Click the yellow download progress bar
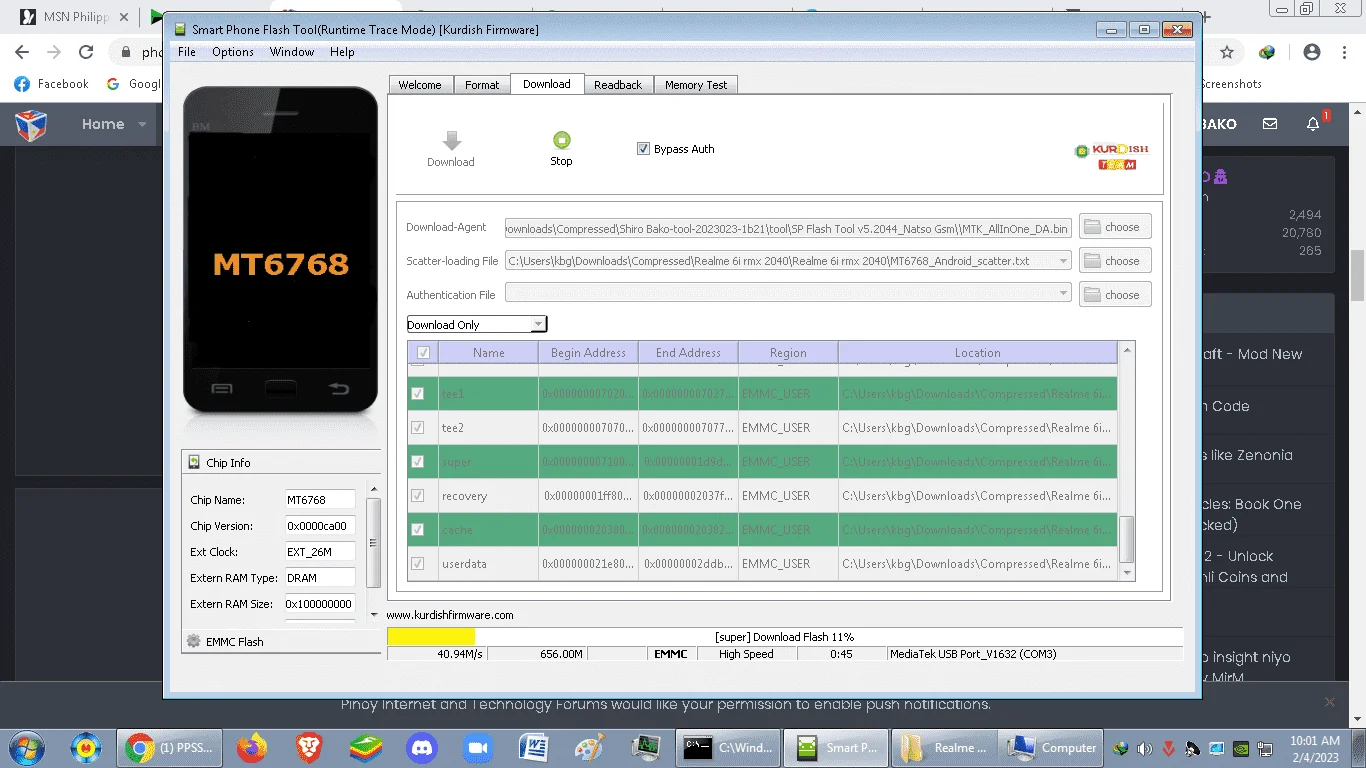 431,636
